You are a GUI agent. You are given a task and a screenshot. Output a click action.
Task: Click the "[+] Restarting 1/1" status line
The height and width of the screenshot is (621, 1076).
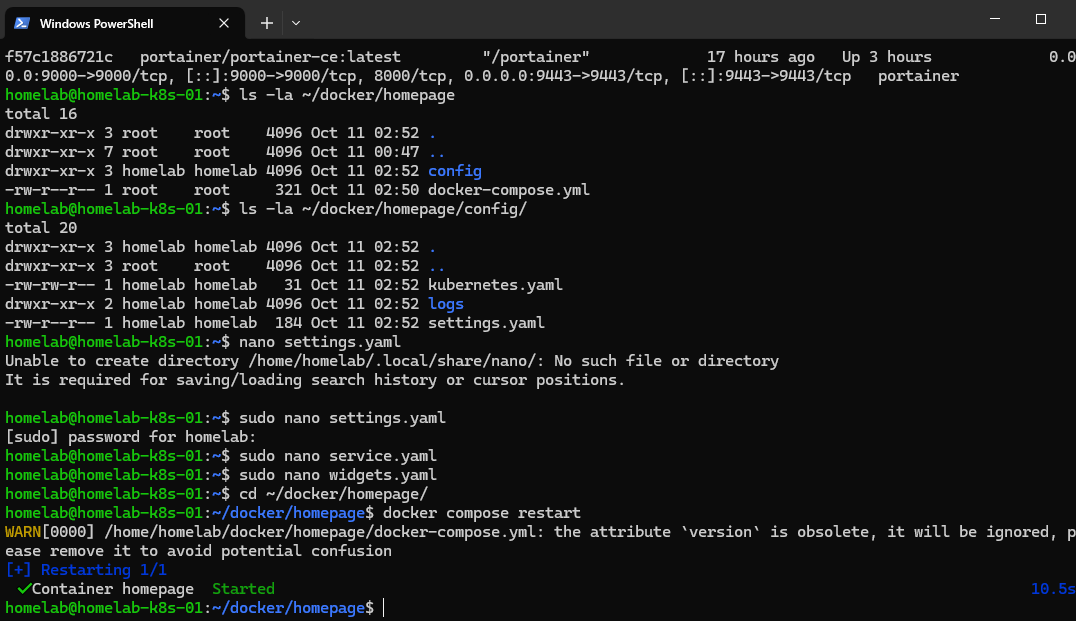click(x=86, y=570)
